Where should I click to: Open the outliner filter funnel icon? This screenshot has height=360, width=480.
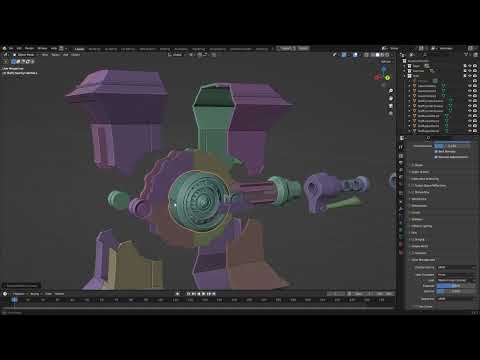click(467, 55)
